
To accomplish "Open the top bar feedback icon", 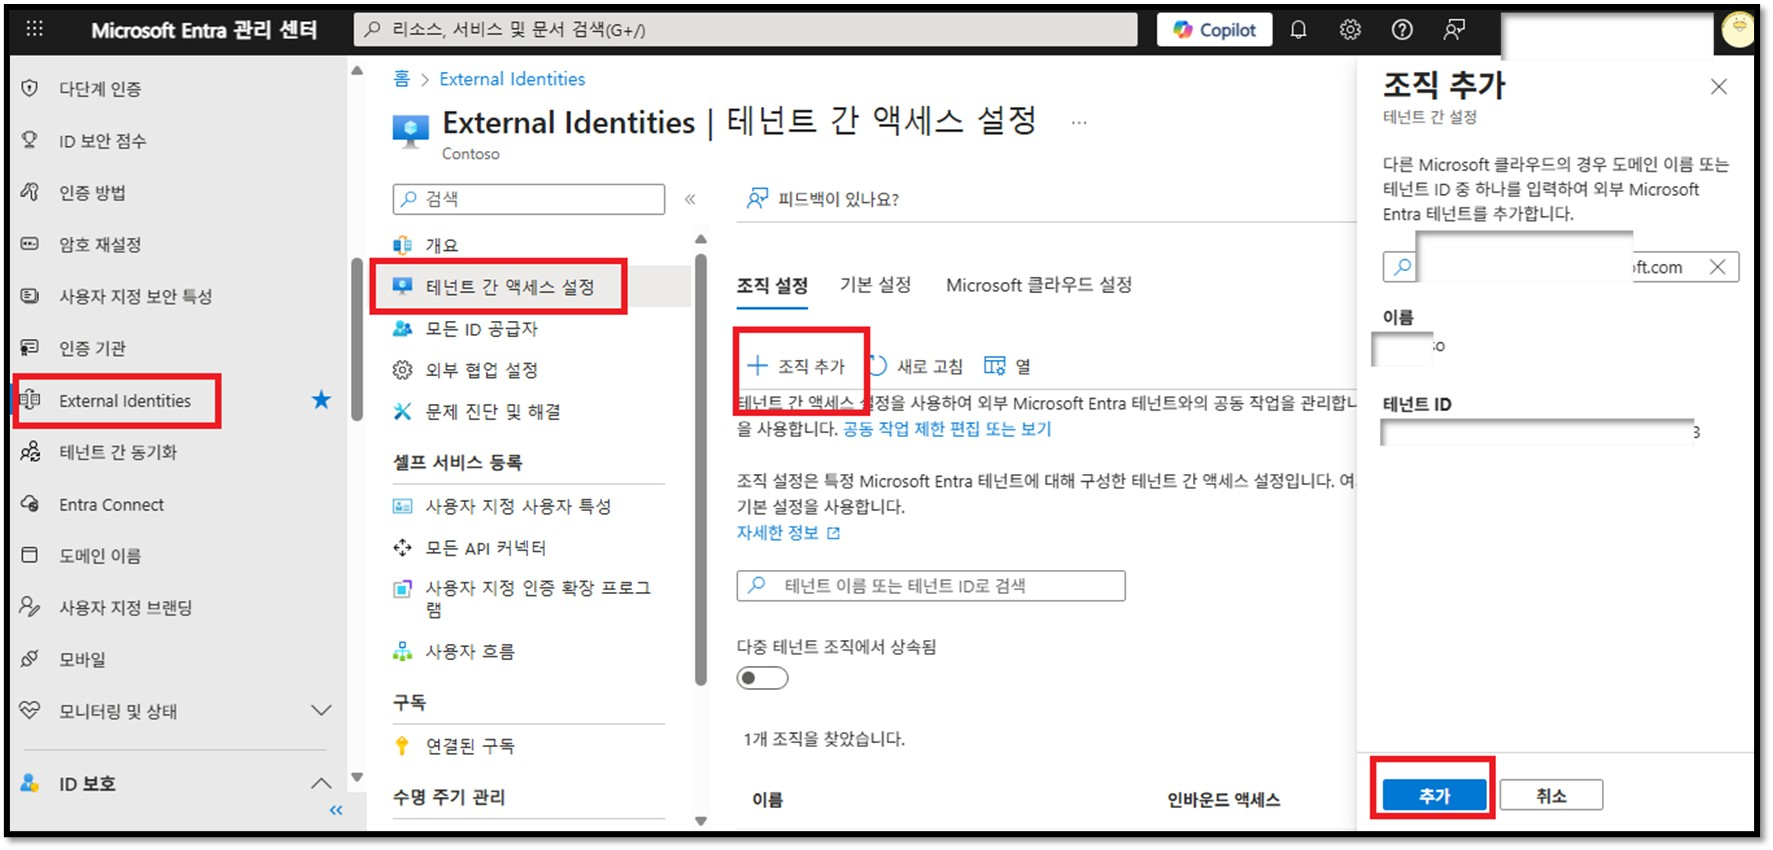I will (x=1454, y=30).
